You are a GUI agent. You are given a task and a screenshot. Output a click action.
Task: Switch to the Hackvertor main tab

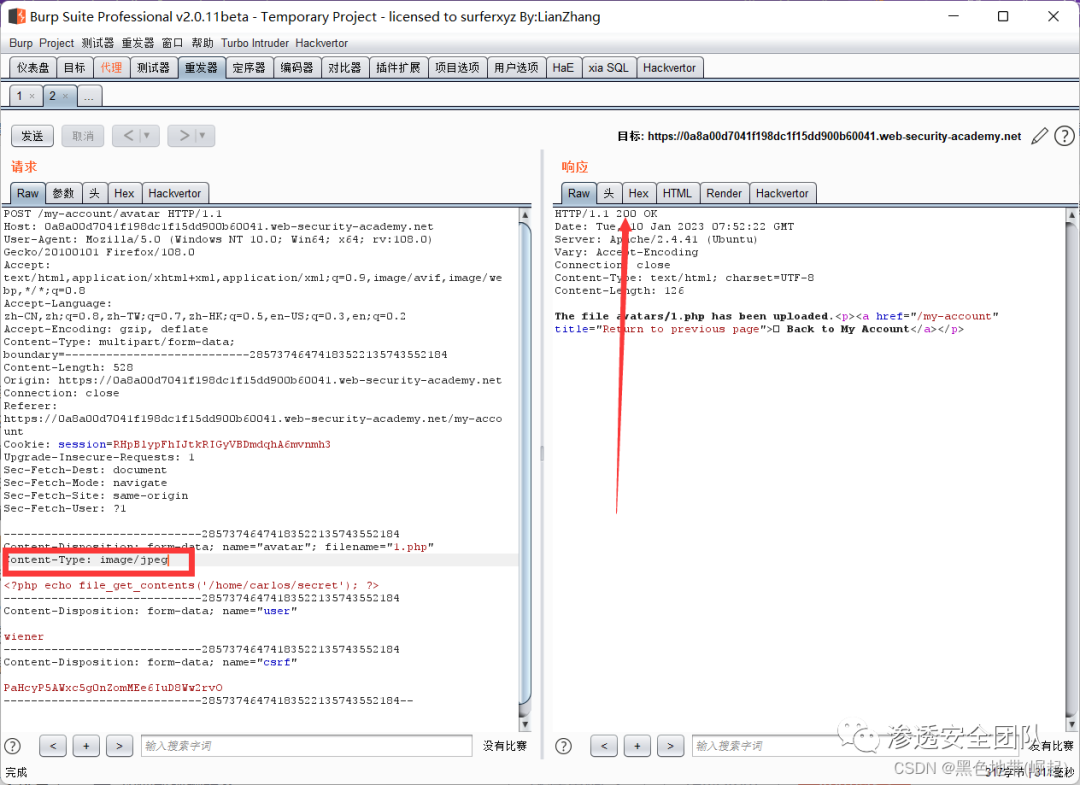click(669, 67)
